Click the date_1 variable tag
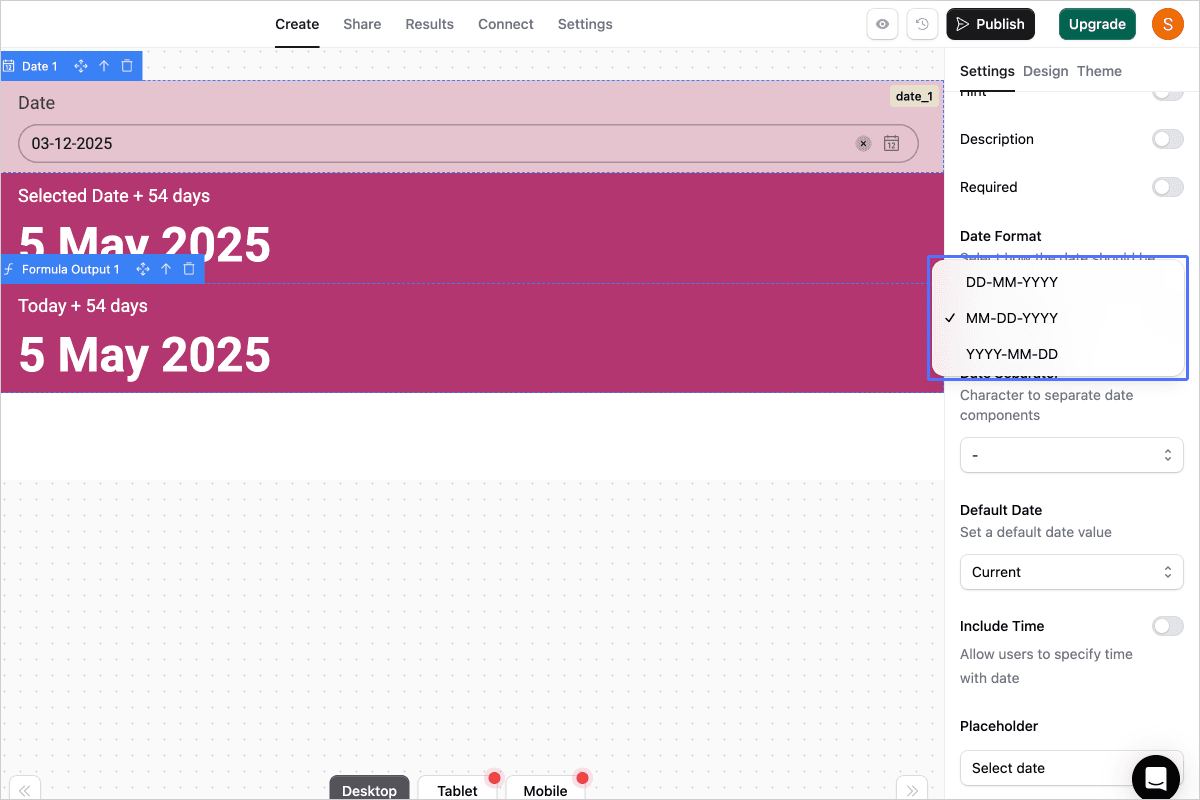The width and height of the screenshot is (1200, 800). click(914, 96)
